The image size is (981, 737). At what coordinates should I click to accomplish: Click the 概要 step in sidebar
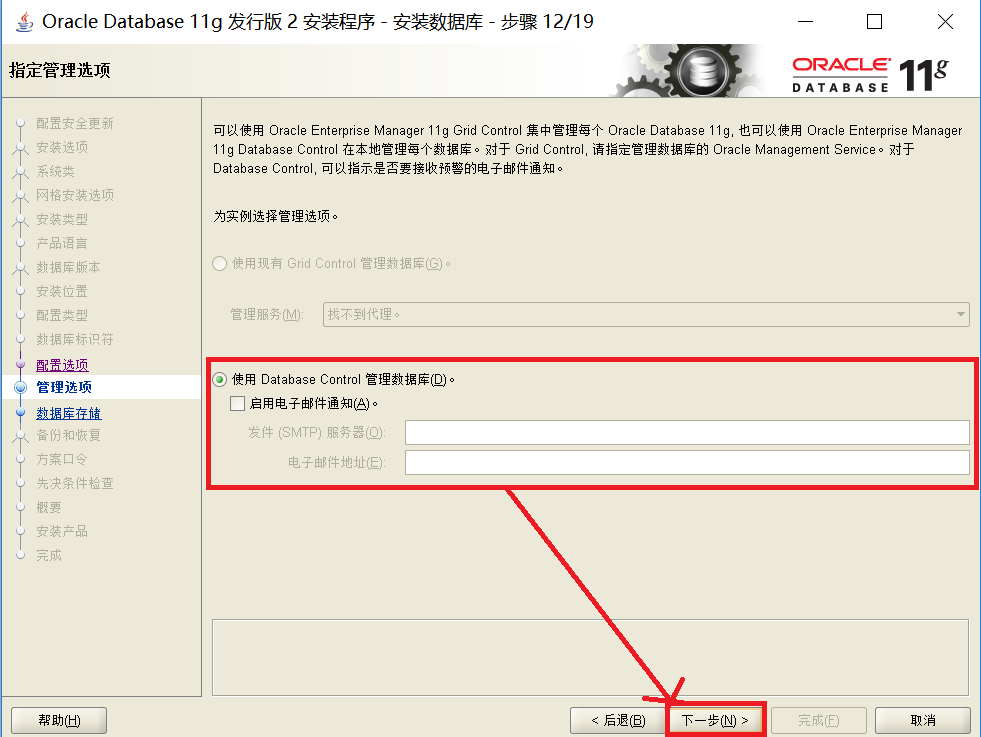point(49,507)
